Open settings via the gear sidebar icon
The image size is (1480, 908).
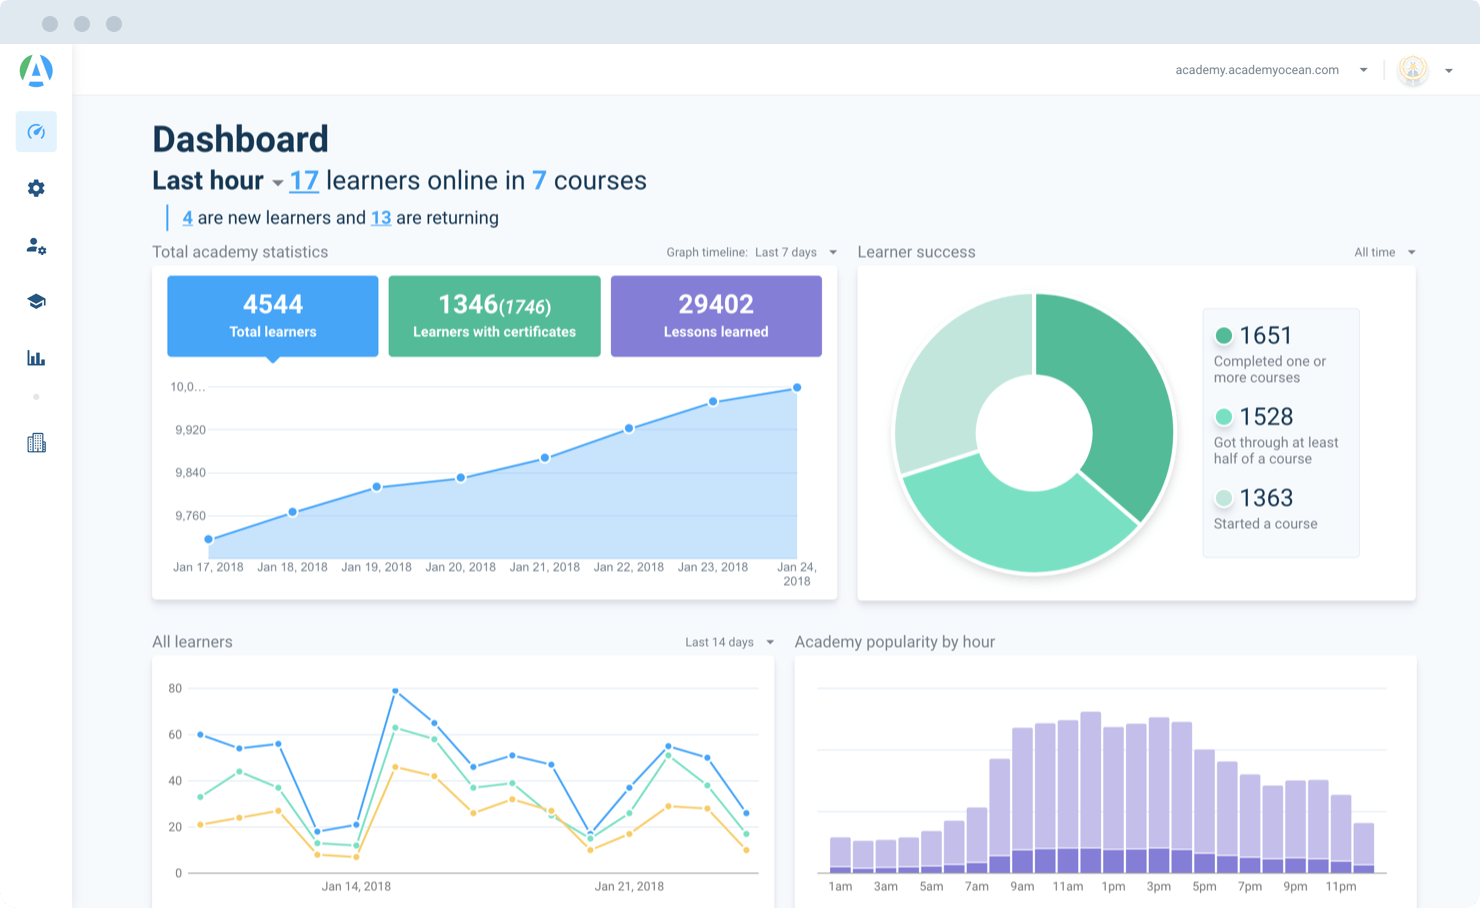(36, 188)
